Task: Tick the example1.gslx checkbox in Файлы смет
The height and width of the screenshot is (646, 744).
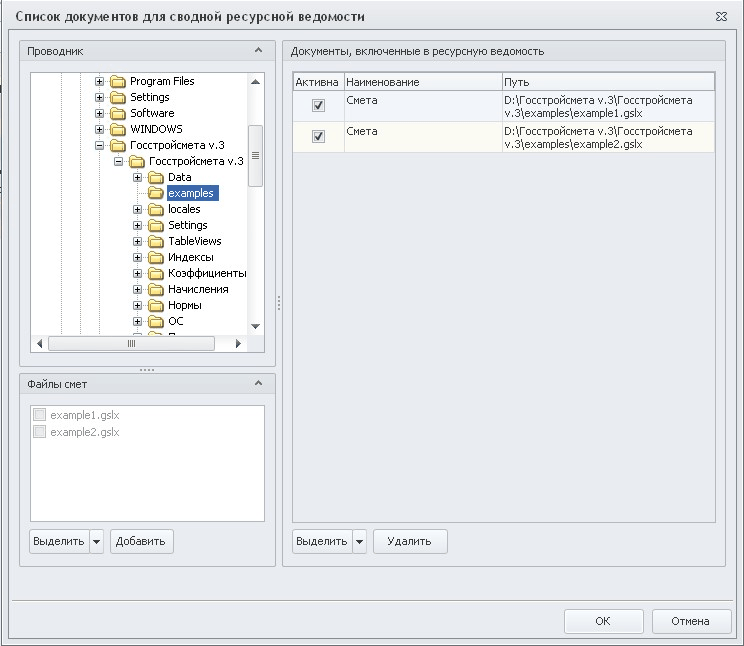Action: click(40, 415)
